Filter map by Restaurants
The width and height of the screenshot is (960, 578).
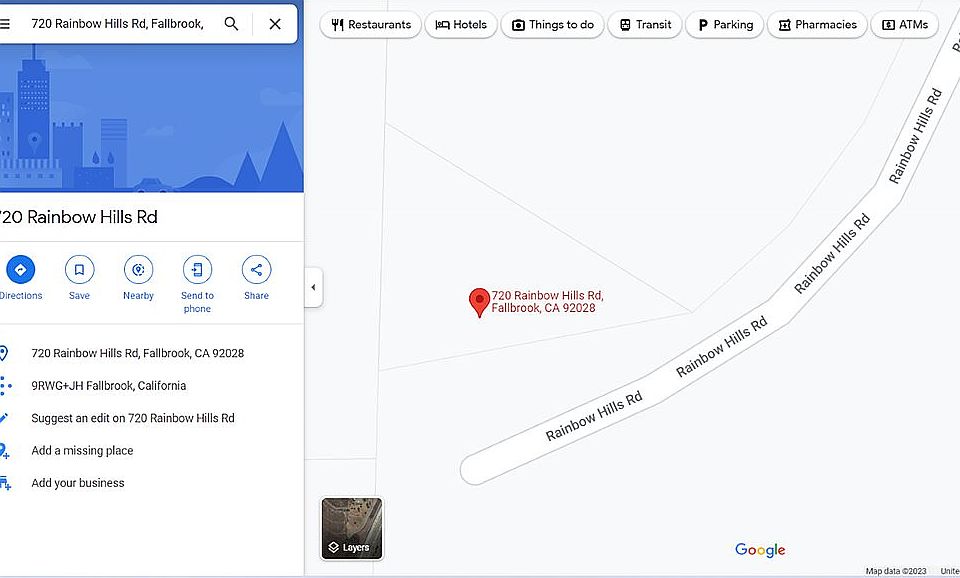pyautogui.click(x=370, y=24)
